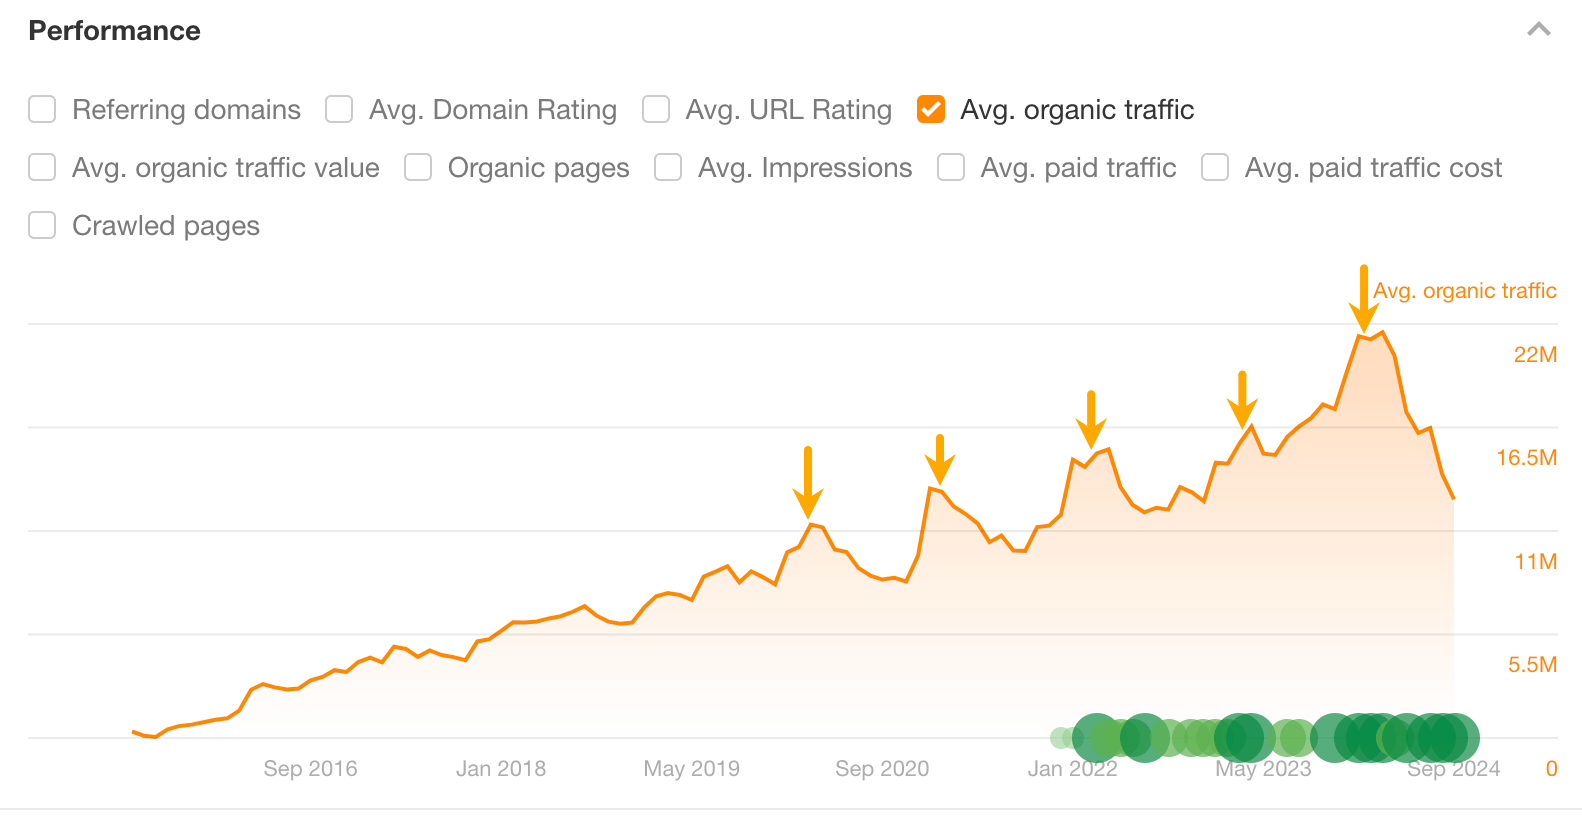Click the orange arrow above the May 2023 peak

click(1243, 400)
